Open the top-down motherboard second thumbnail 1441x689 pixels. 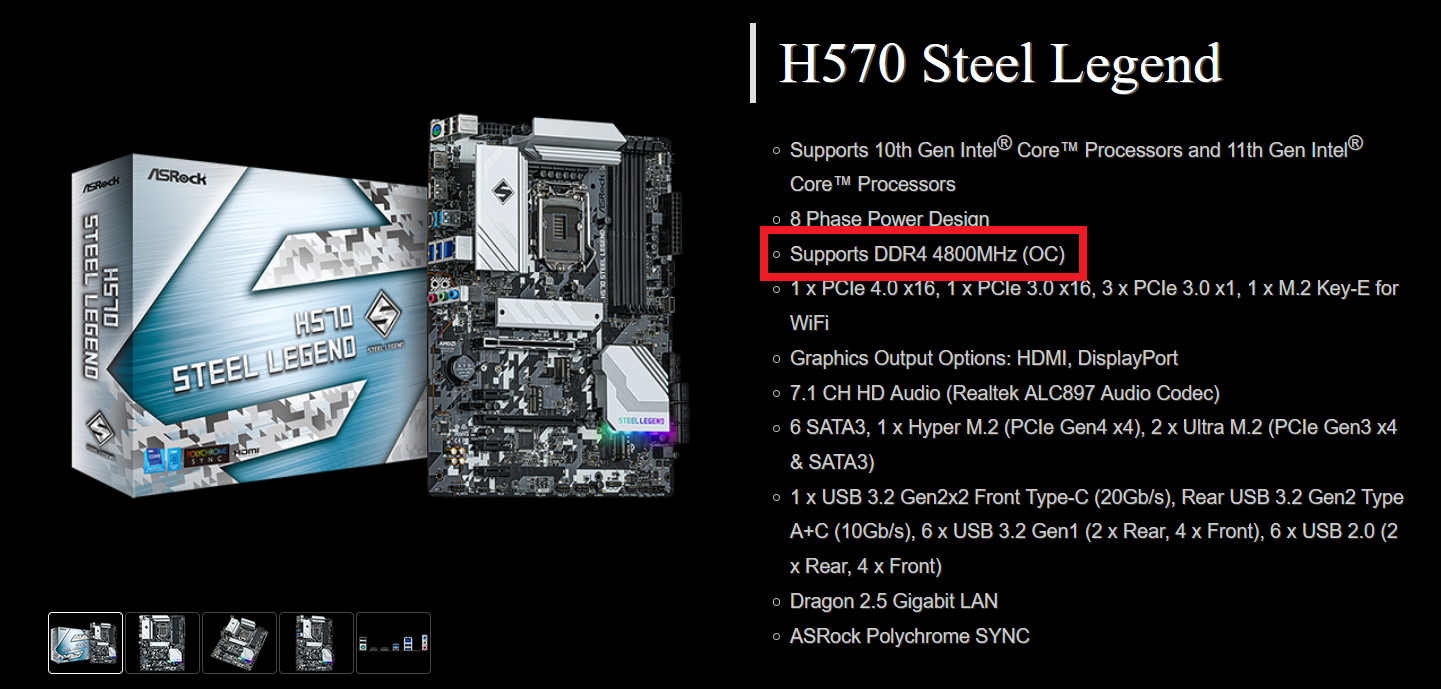point(163,643)
